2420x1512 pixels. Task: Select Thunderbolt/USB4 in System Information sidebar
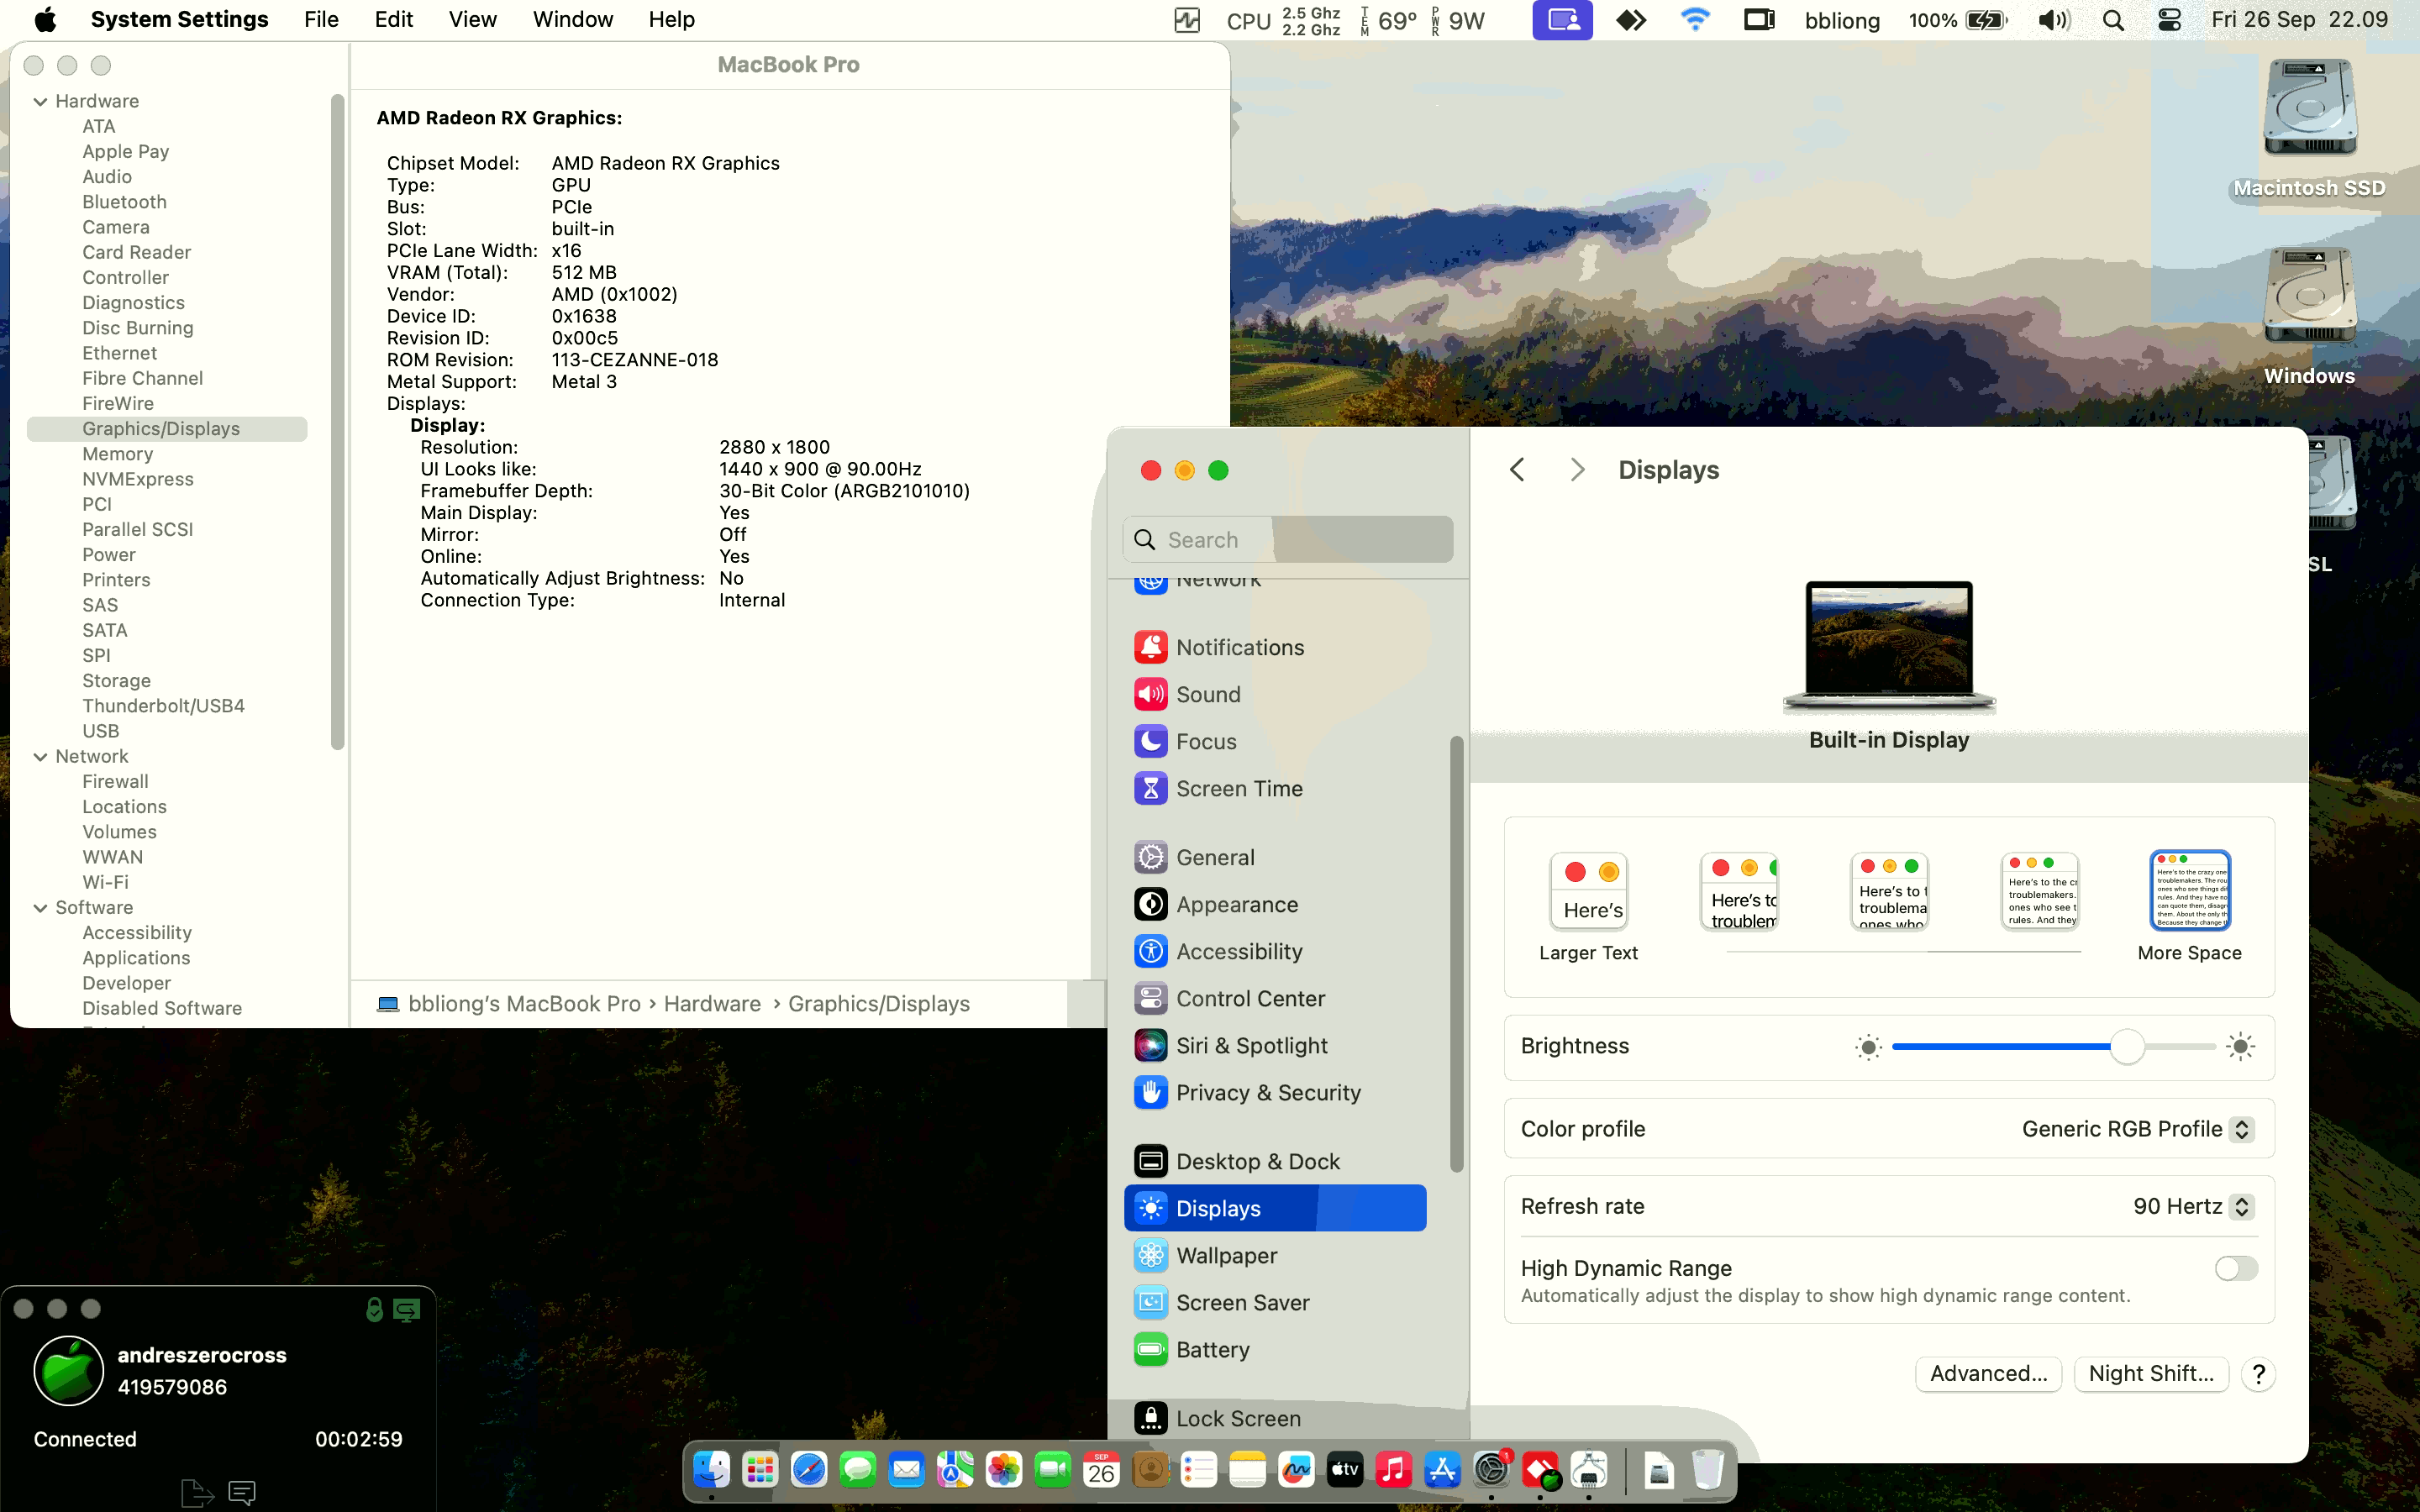coord(163,705)
